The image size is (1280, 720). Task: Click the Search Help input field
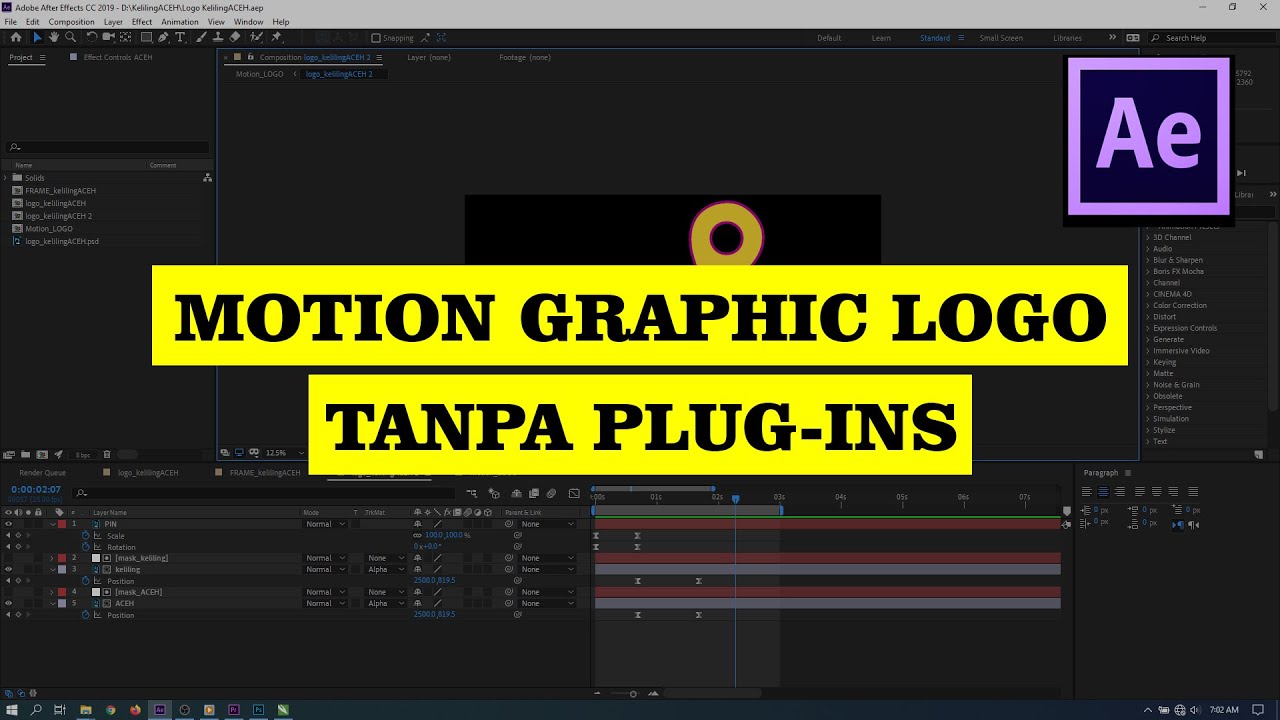[1214, 38]
